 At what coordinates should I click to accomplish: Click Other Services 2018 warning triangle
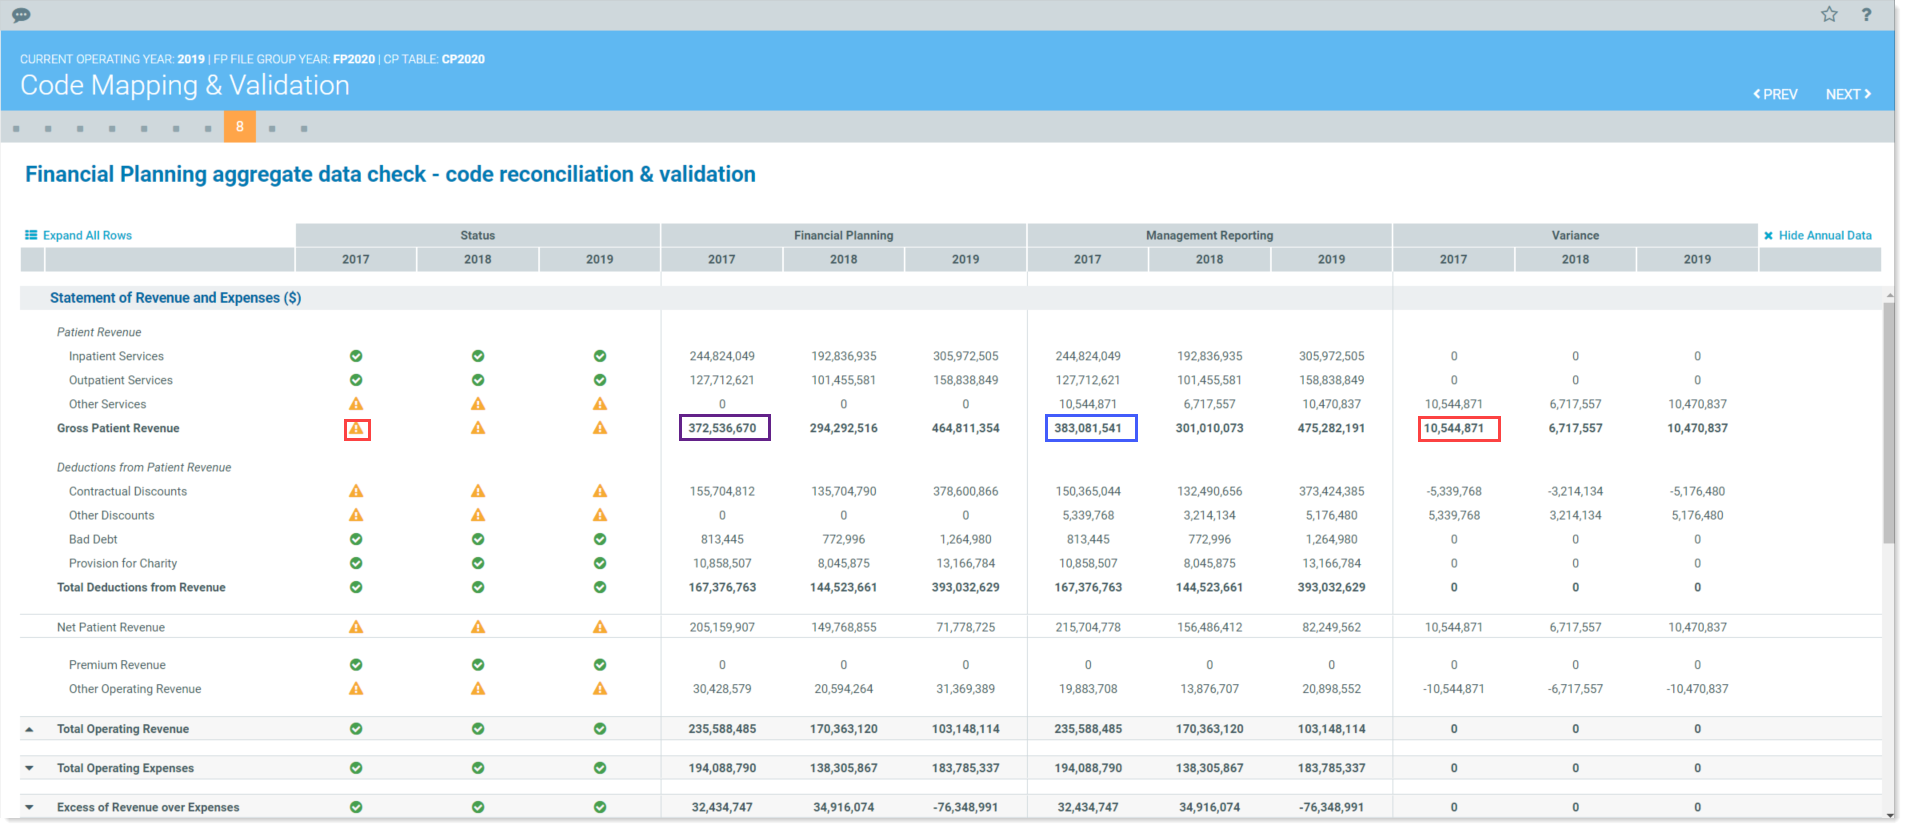click(x=478, y=404)
